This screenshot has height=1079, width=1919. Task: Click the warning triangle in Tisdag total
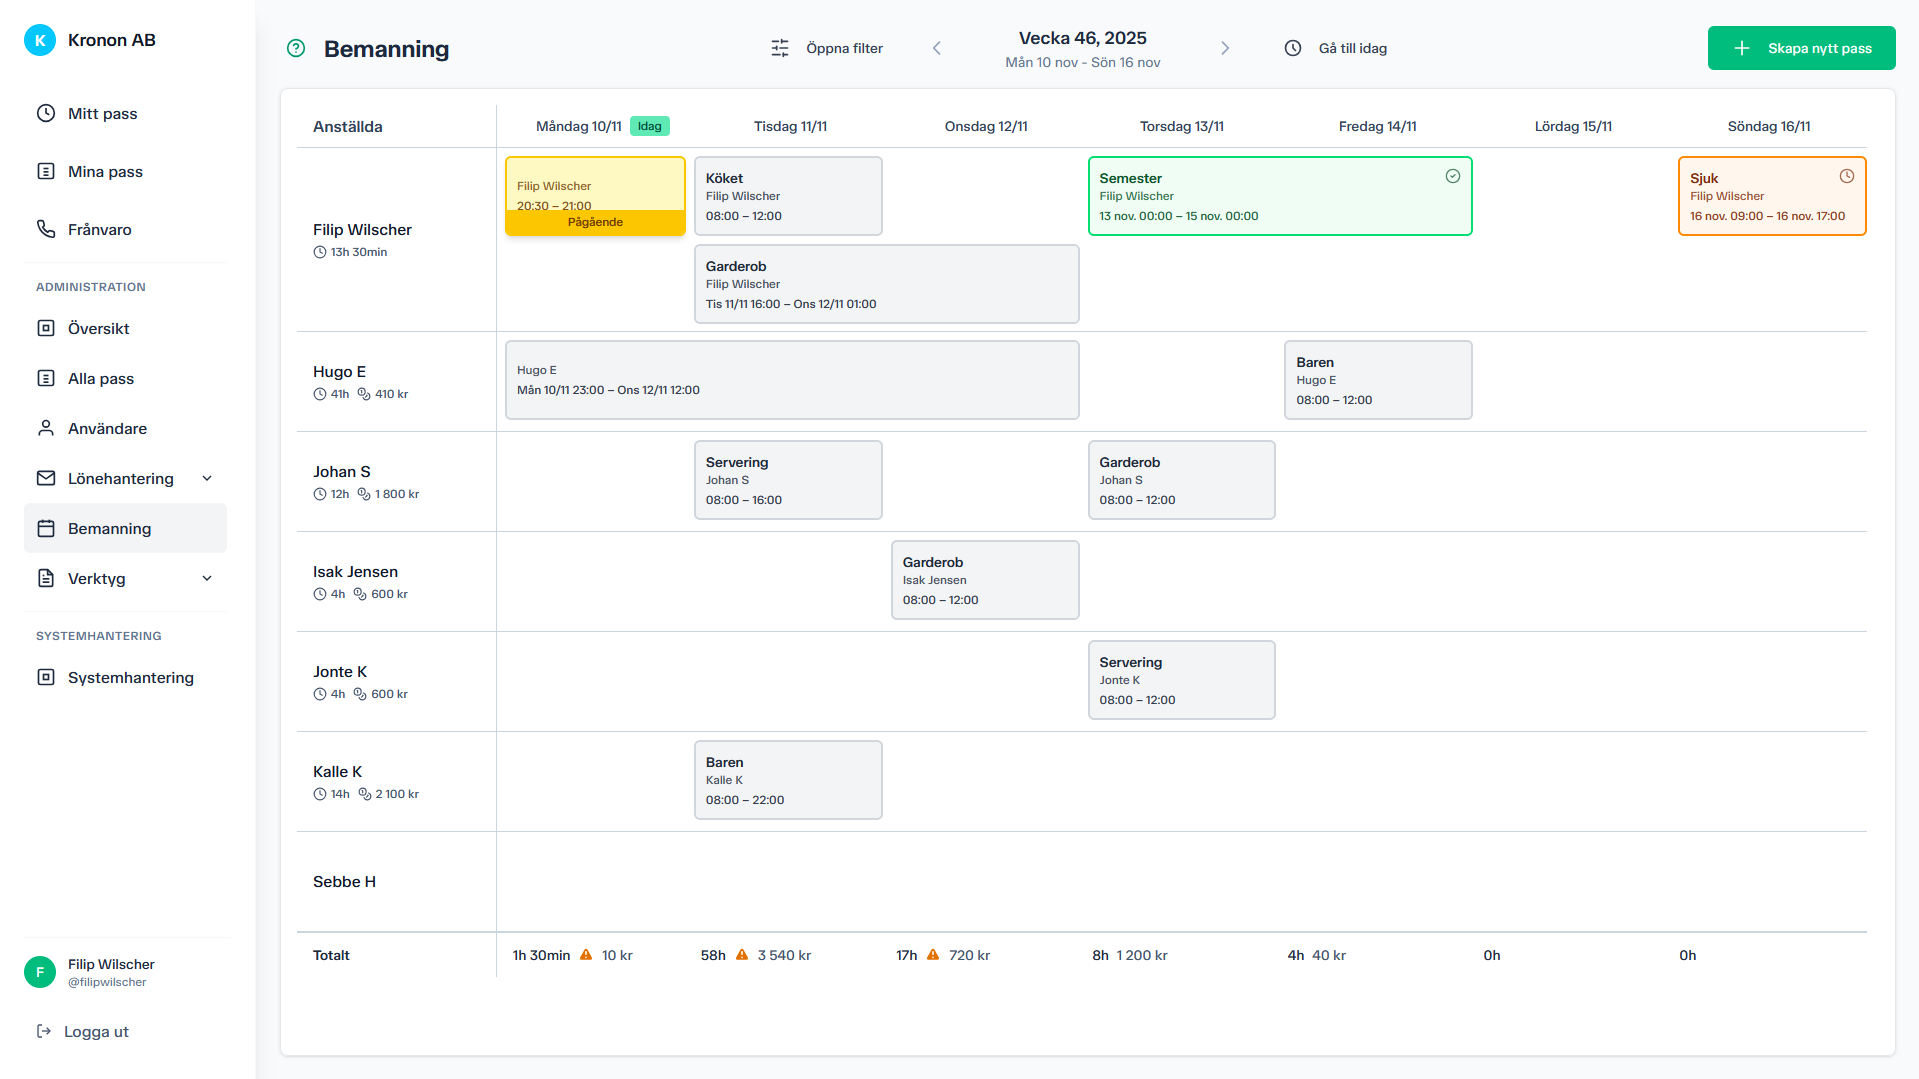click(x=742, y=955)
